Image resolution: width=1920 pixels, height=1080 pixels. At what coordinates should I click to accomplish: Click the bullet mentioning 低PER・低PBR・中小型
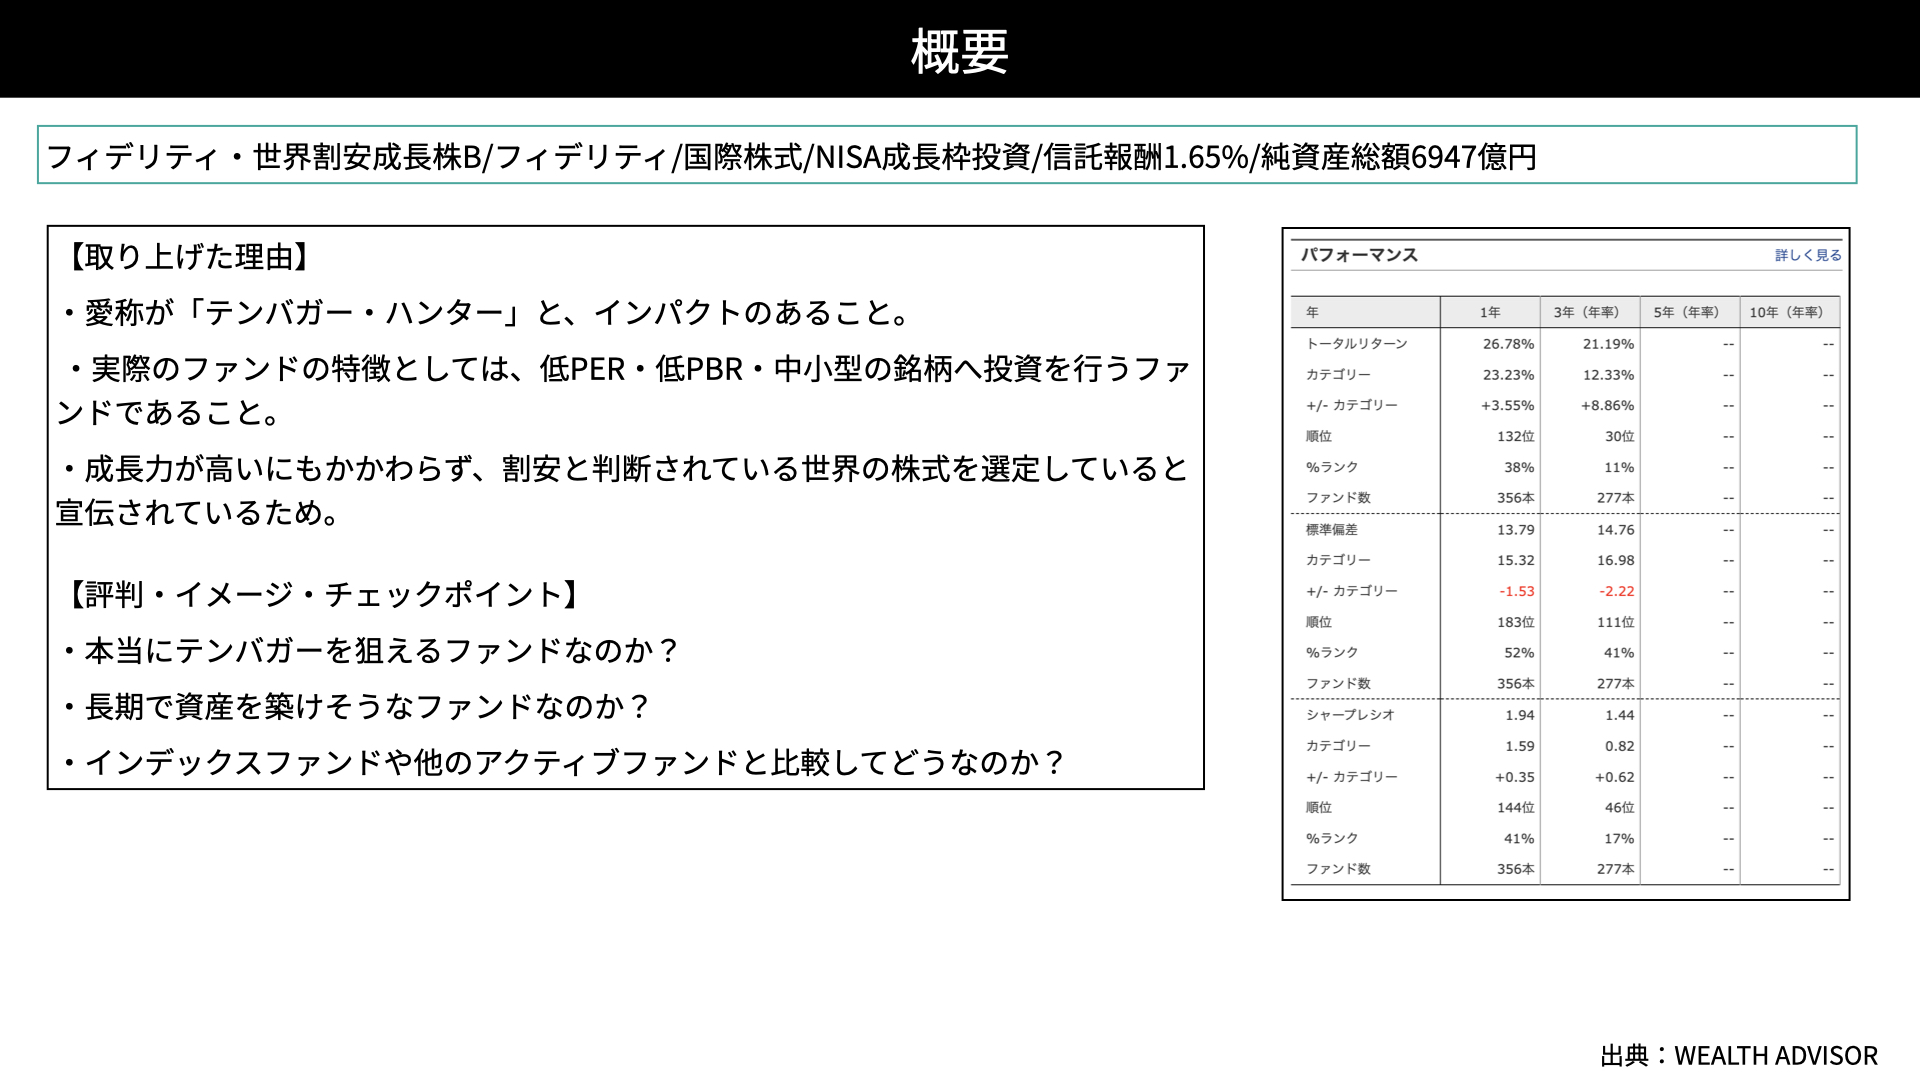[x=624, y=390]
